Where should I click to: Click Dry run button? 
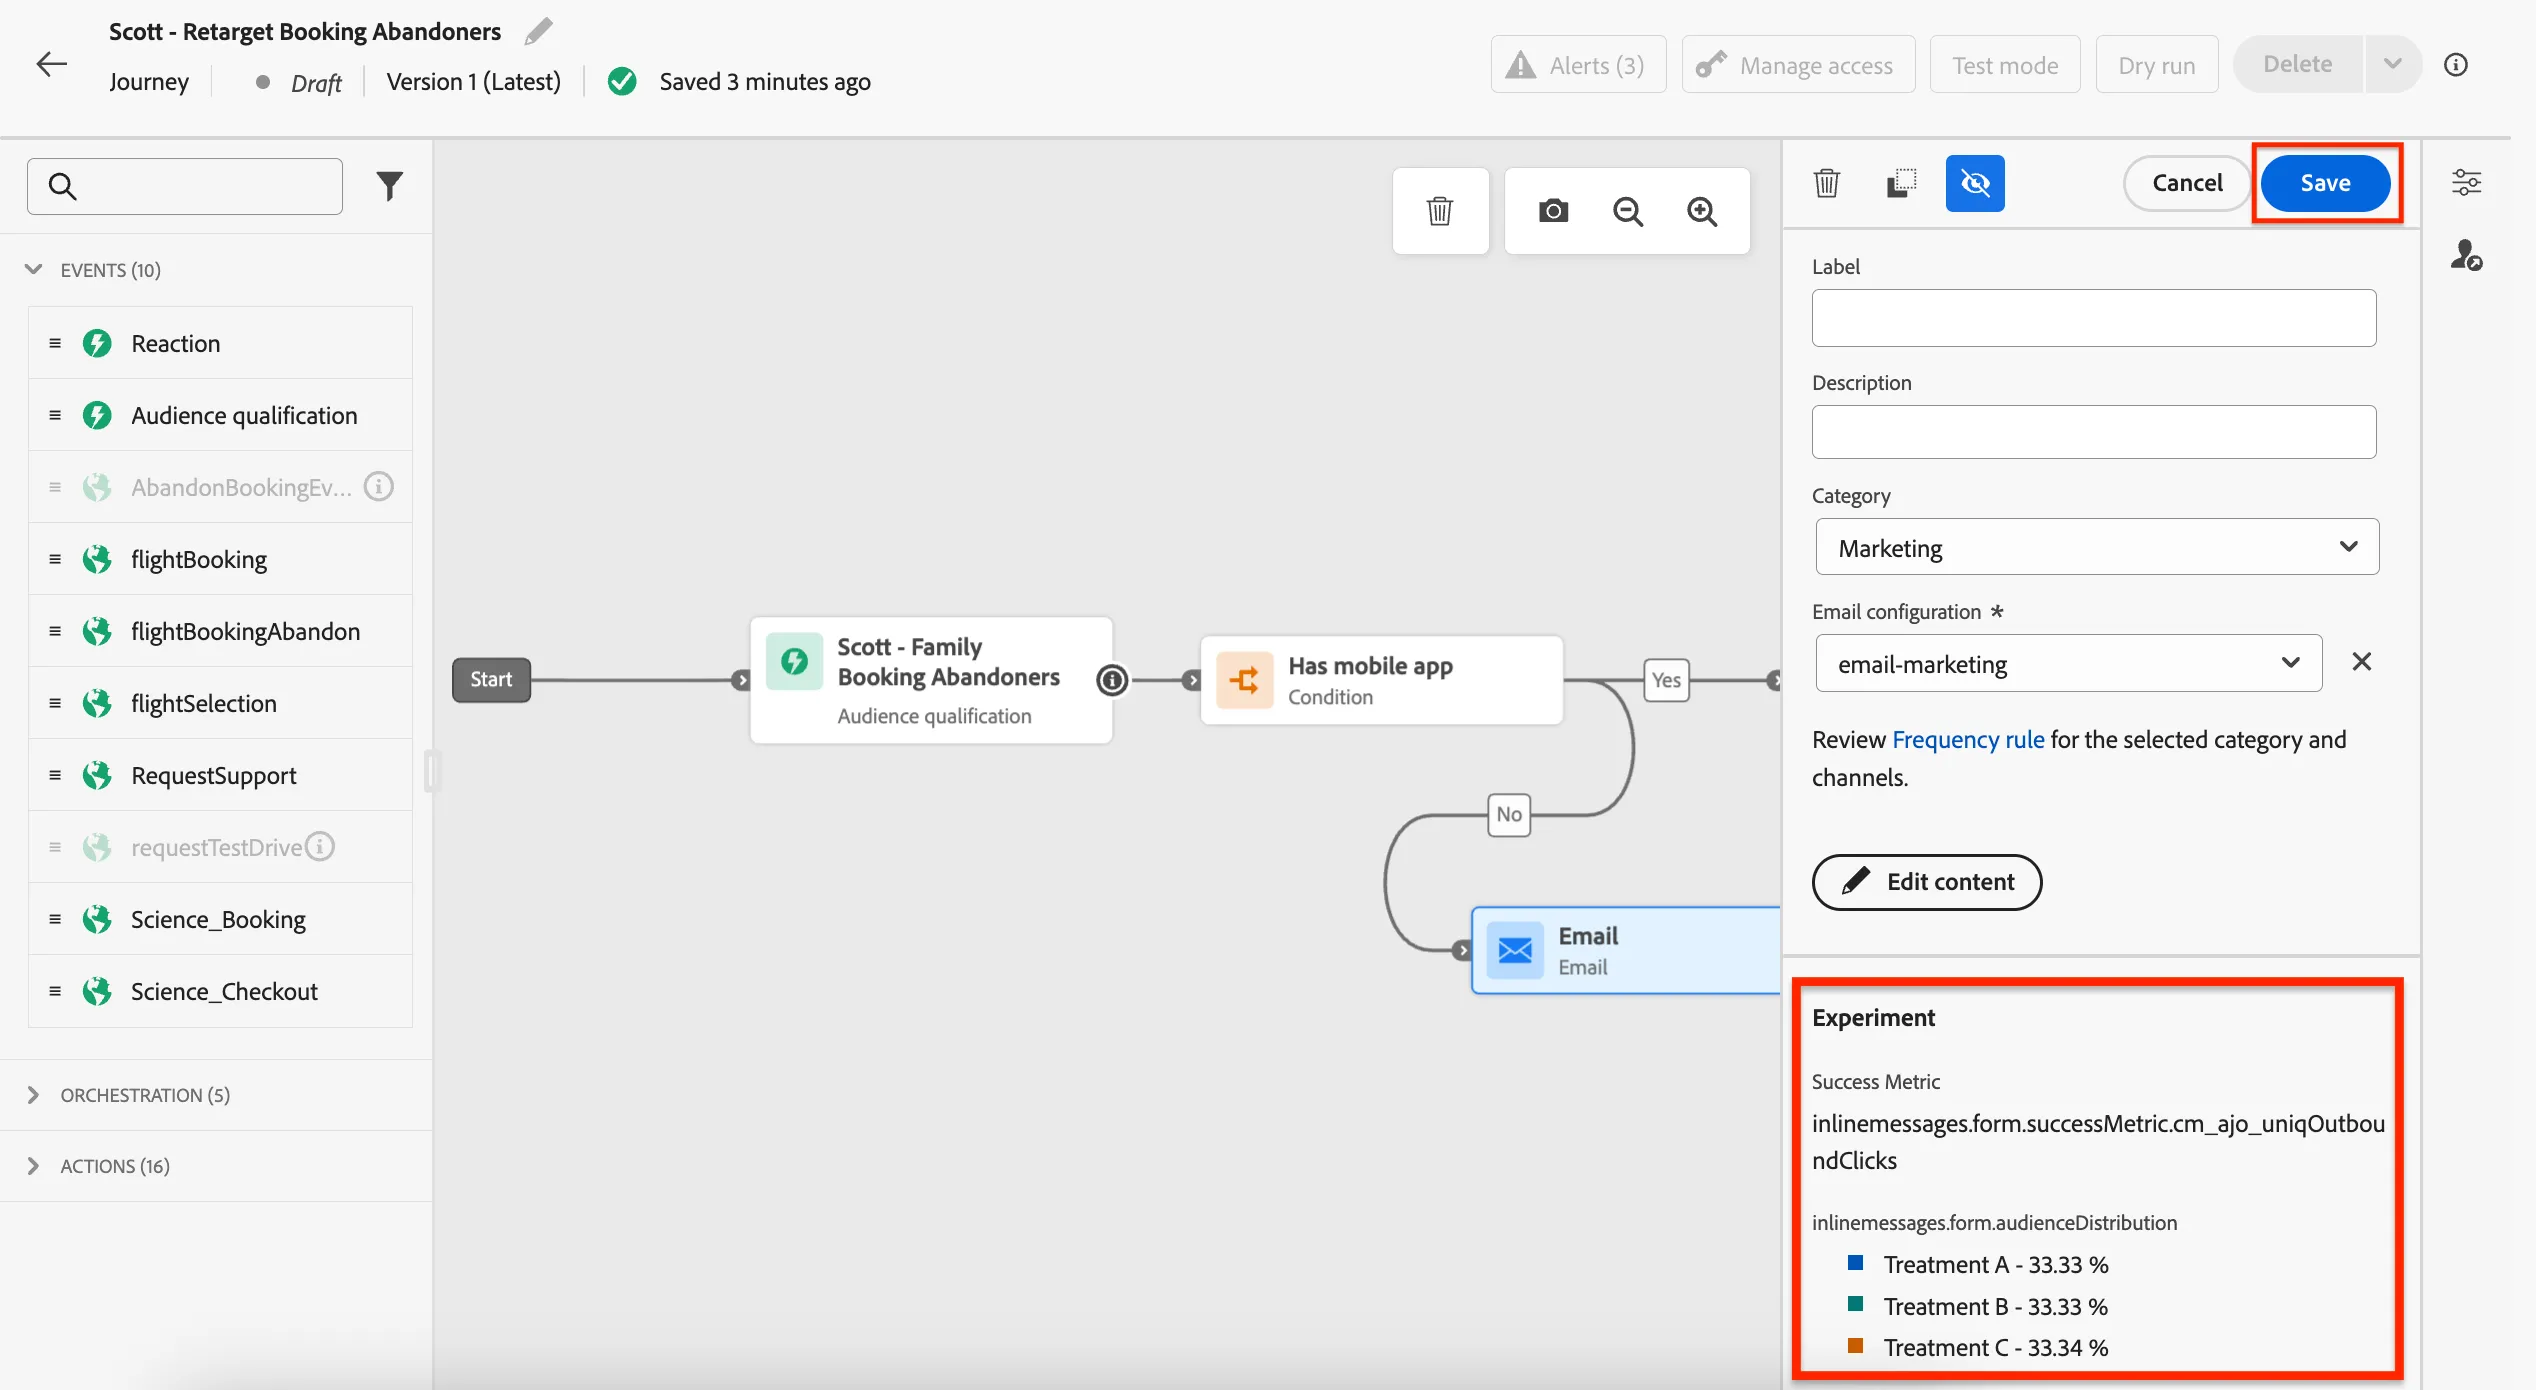tap(2157, 65)
